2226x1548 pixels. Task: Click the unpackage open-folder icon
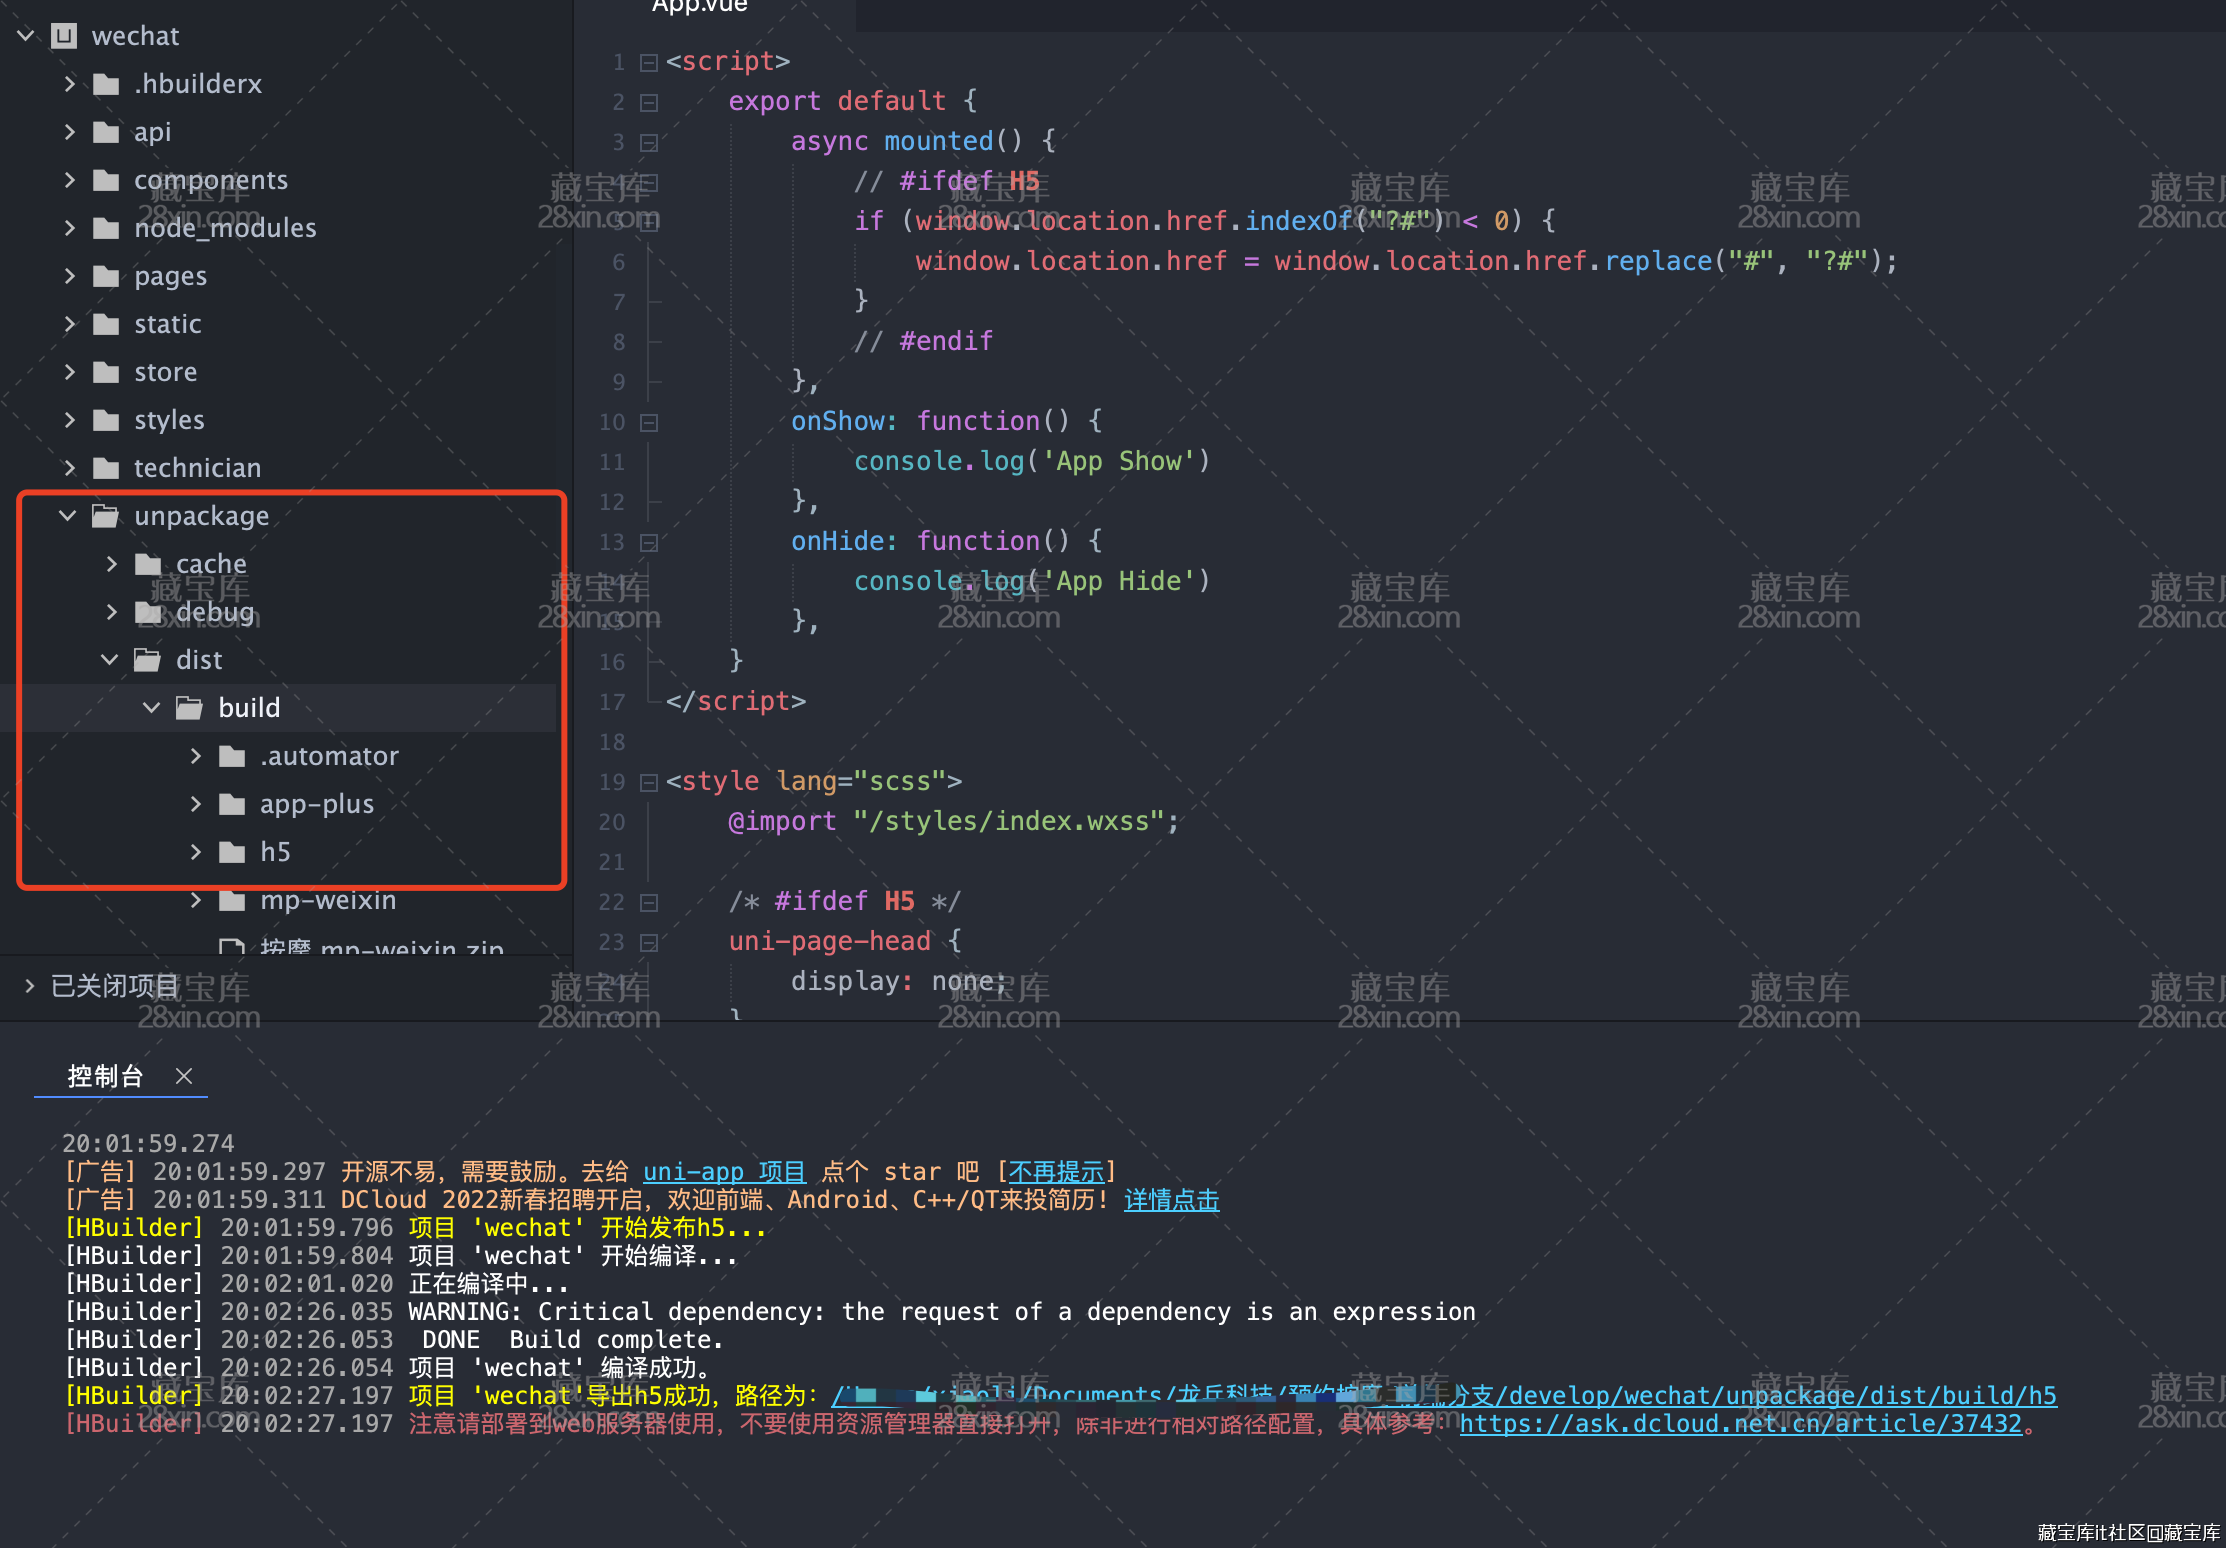point(105,516)
